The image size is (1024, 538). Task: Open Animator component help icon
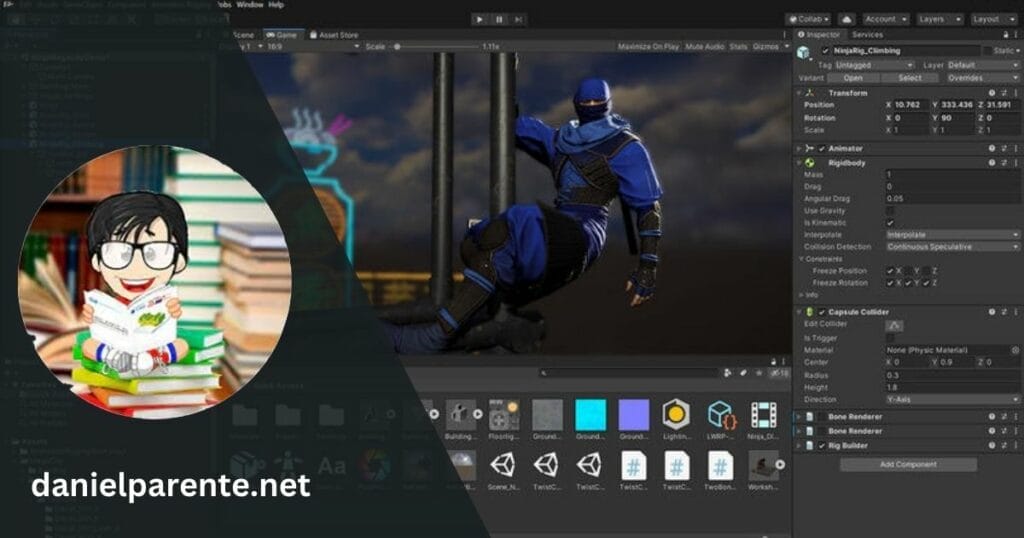tap(991, 148)
